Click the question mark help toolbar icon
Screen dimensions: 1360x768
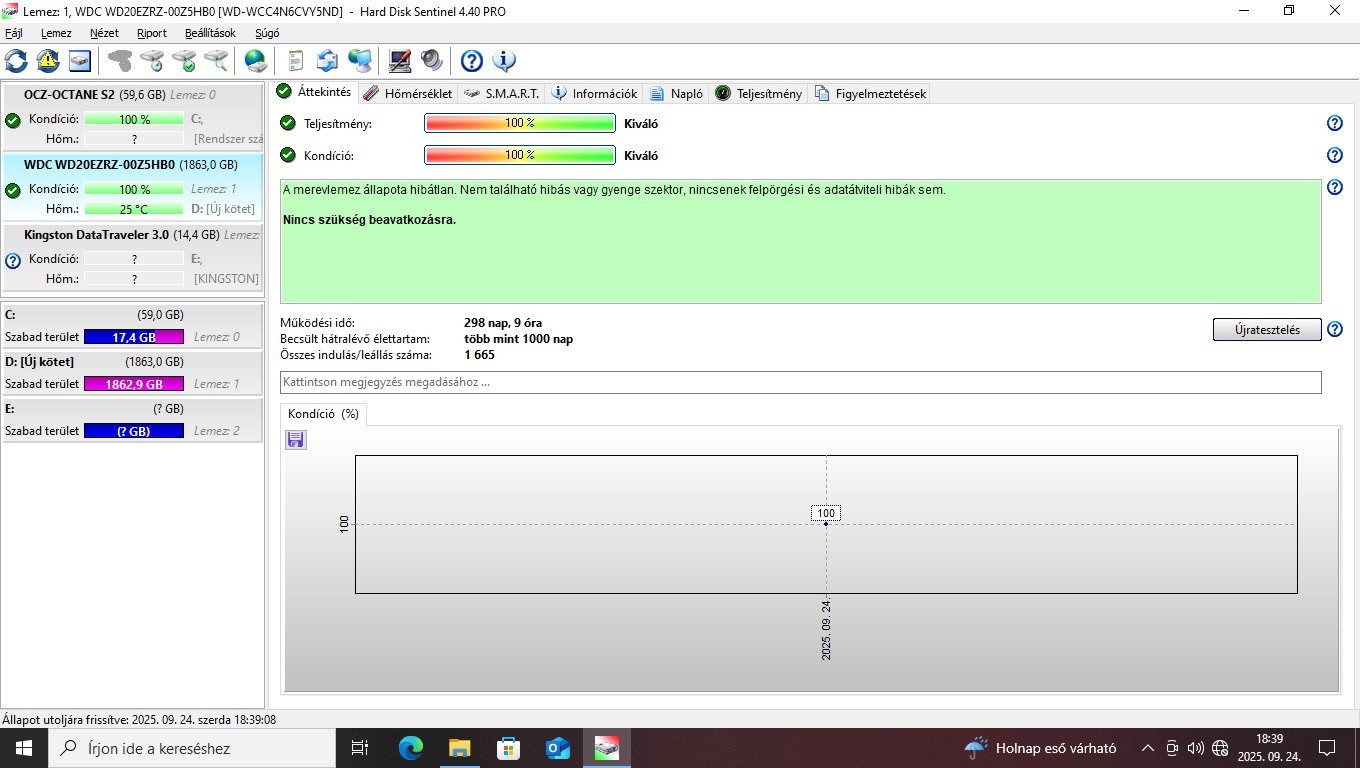pyautogui.click(x=472, y=61)
